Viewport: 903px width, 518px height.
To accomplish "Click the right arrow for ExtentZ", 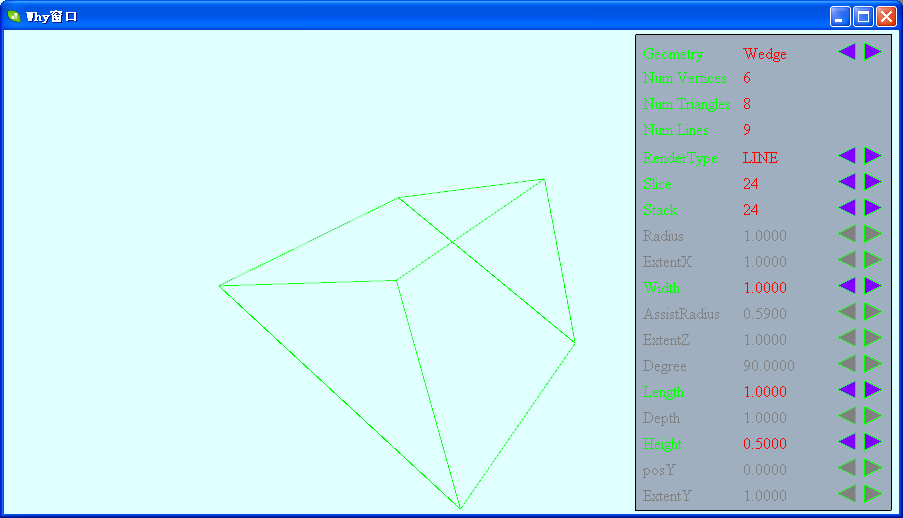I will click(873, 338).
